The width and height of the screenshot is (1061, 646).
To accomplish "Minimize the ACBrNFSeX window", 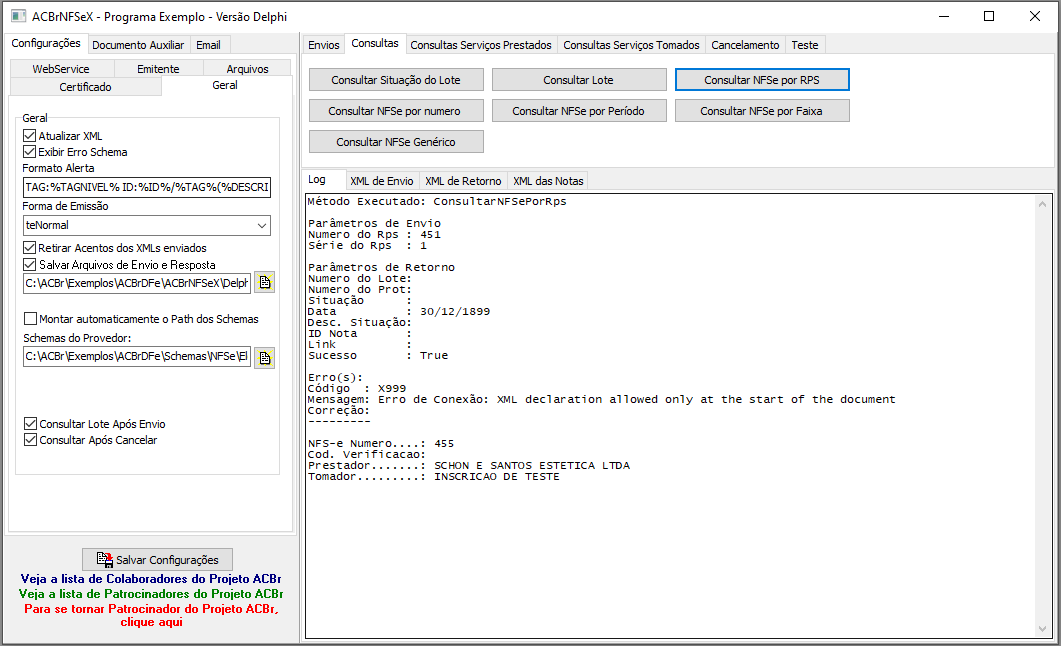I will click(x=945, y=16).
